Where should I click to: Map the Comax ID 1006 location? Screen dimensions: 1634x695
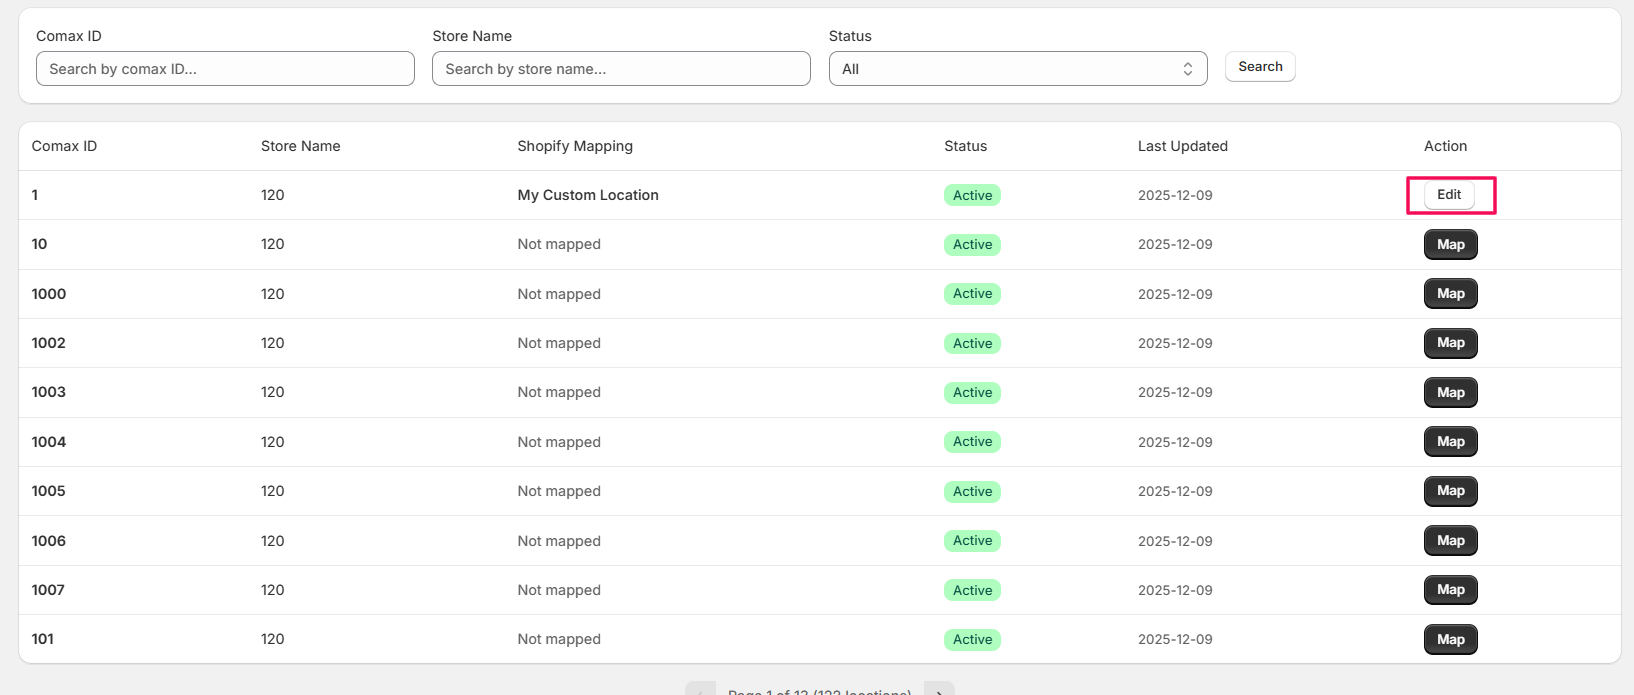[x=1450, y=541]
